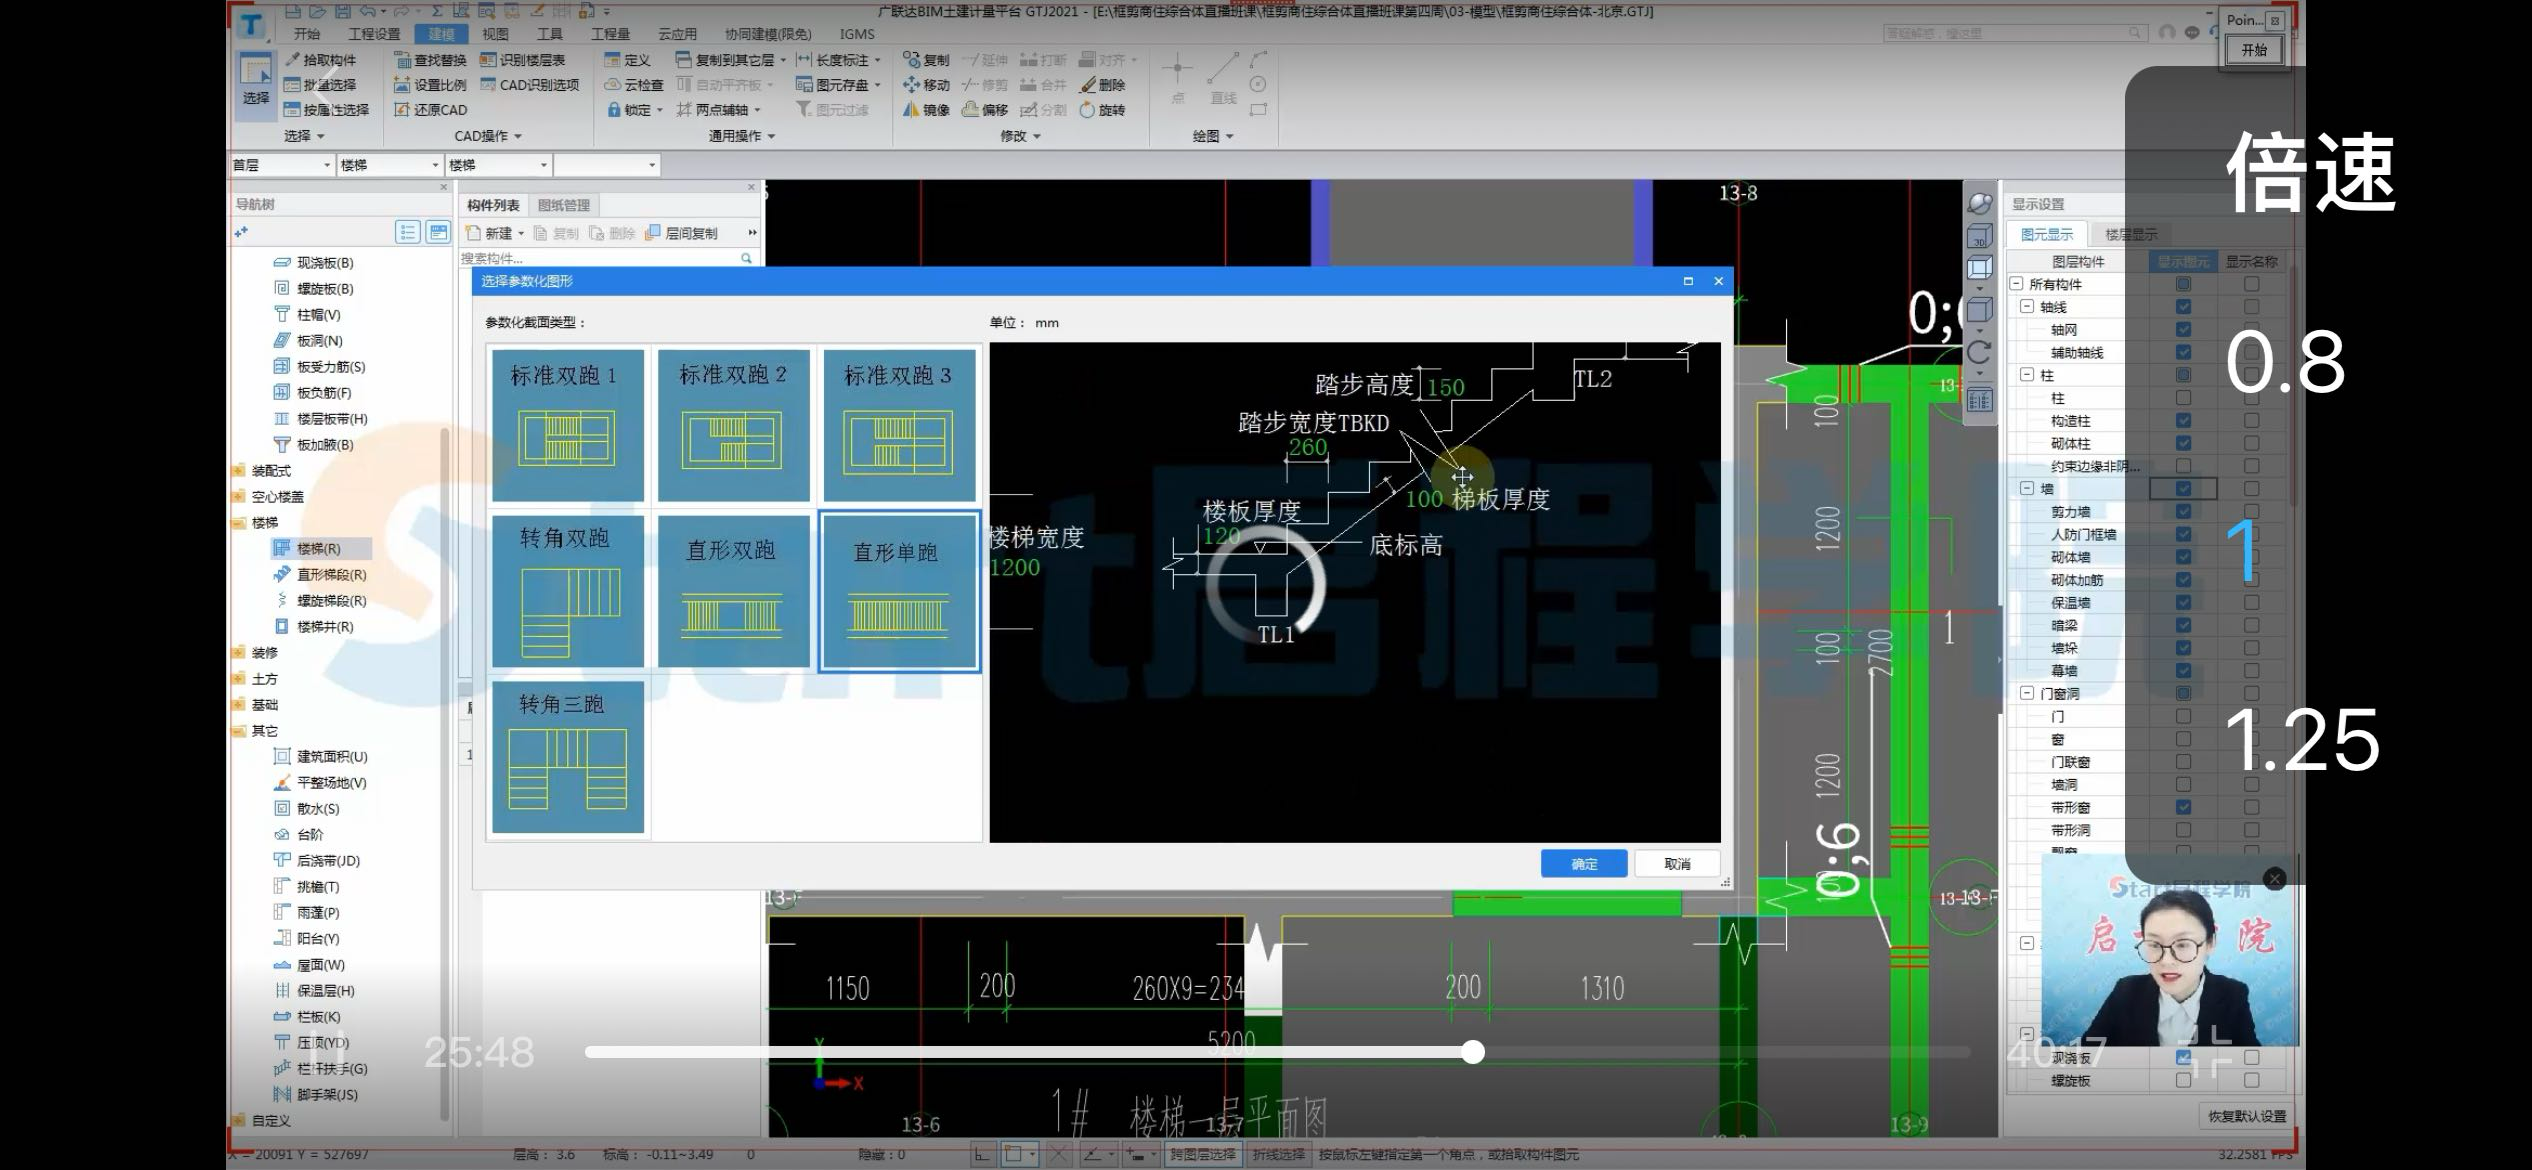Switch to the 图纸管理 tab
Viewport: 2532px width, 1170px height.
(x=564, y=205)
